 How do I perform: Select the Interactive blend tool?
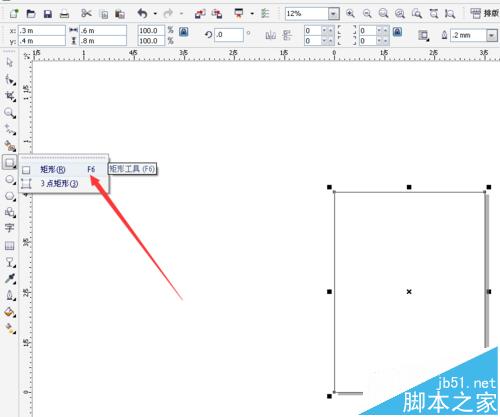(x=10, y=262)
